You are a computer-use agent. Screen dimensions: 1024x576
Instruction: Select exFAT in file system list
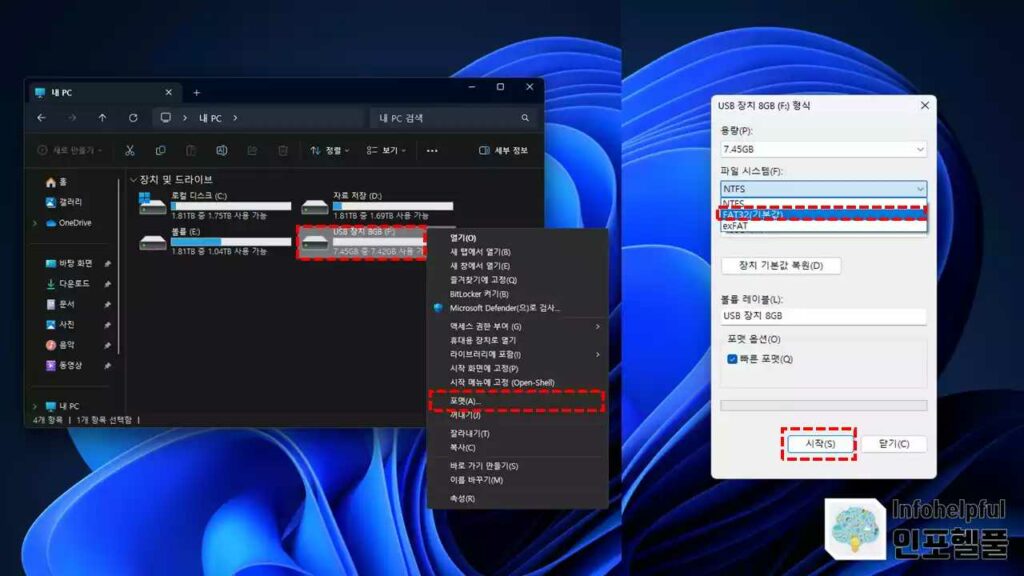(x=824, y=226)
